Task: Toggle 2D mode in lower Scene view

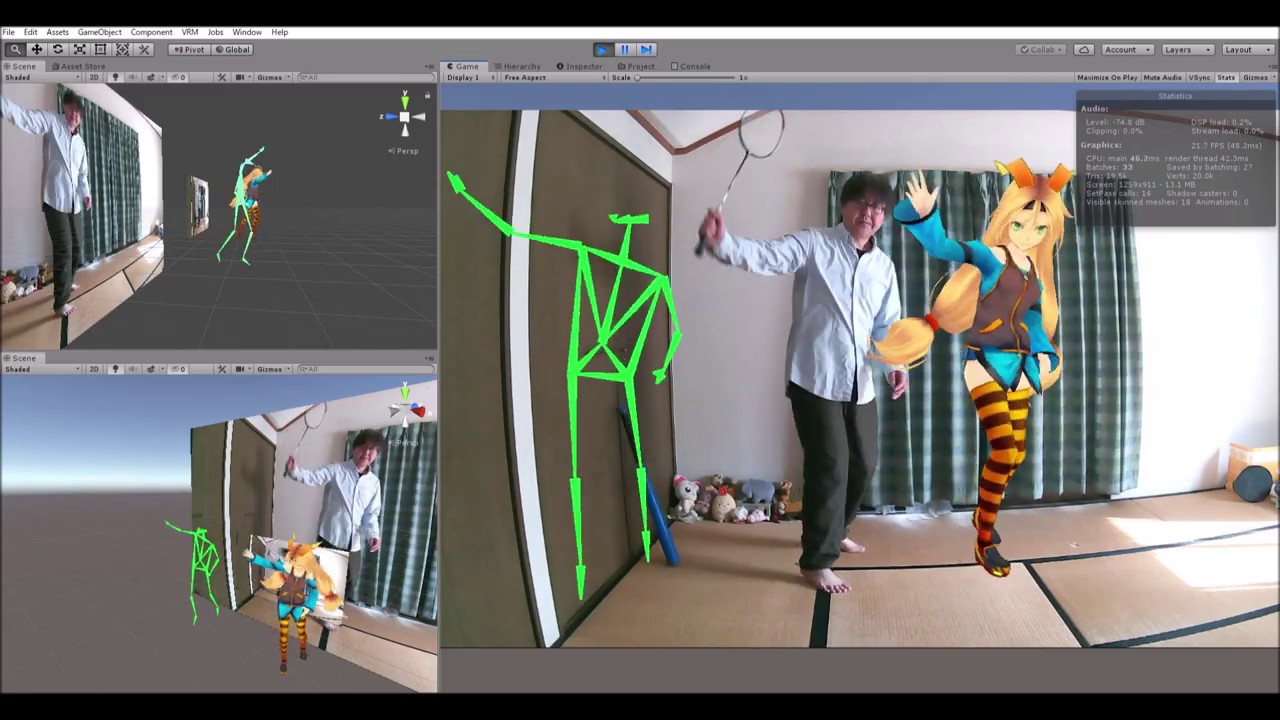Action: pyautogui.click(x=95, y=369)
